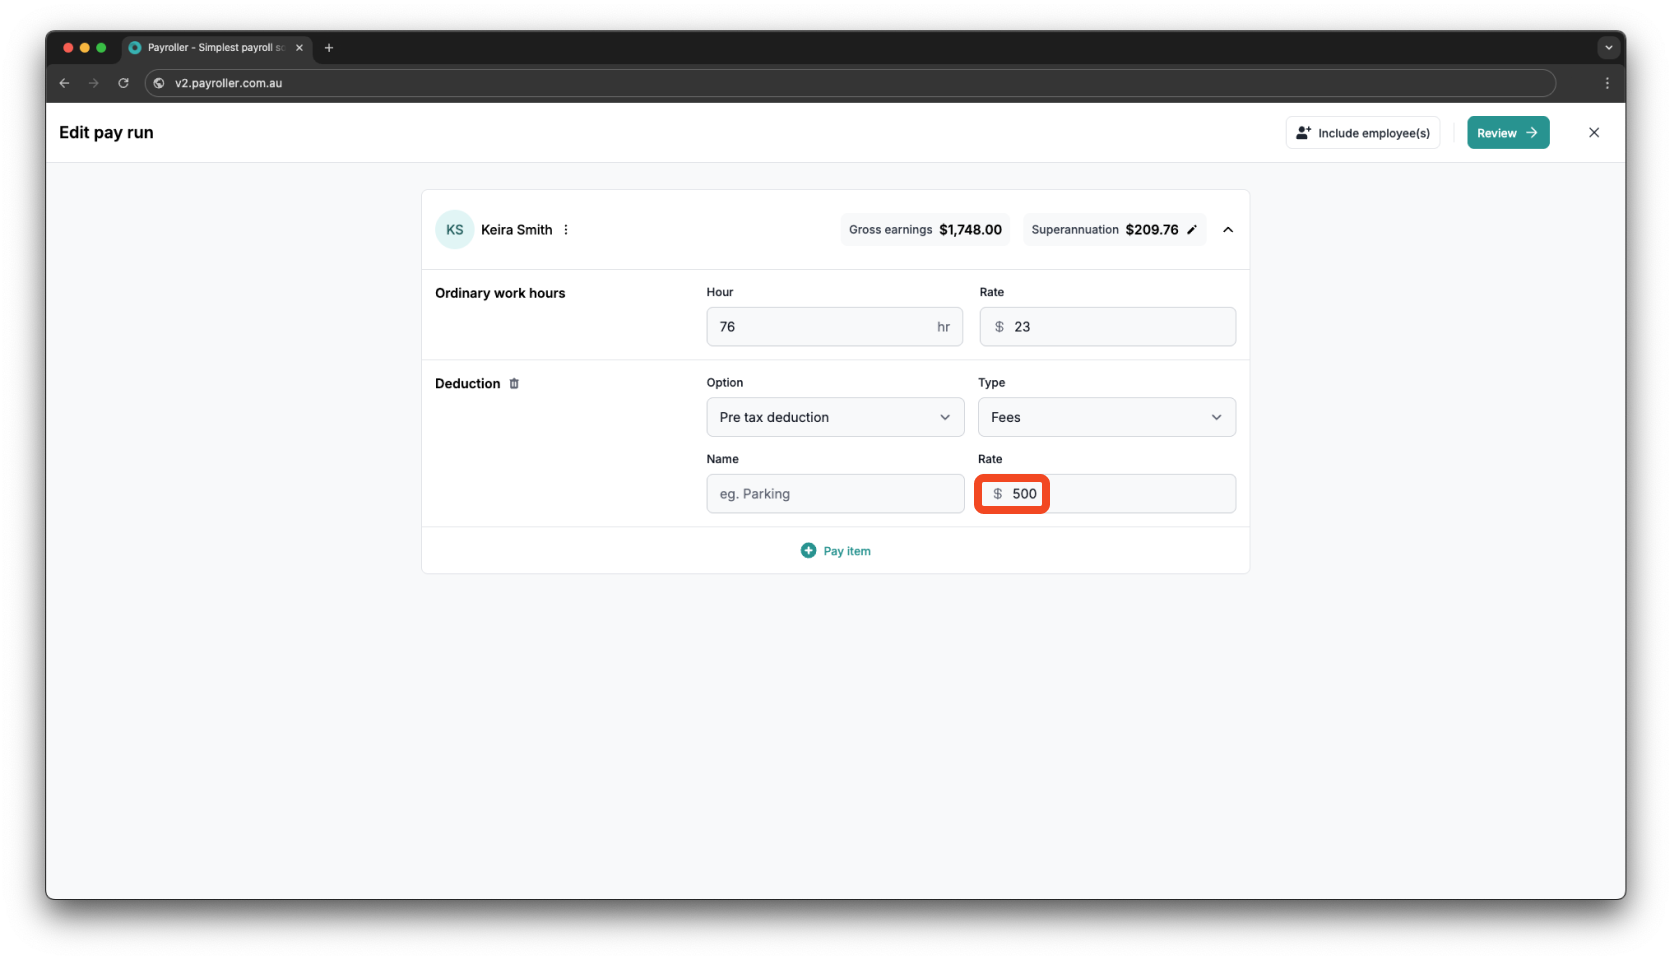Close the Edit pay run screen
Screen dimensions: 1672x960
click(x=1594, y=132)
